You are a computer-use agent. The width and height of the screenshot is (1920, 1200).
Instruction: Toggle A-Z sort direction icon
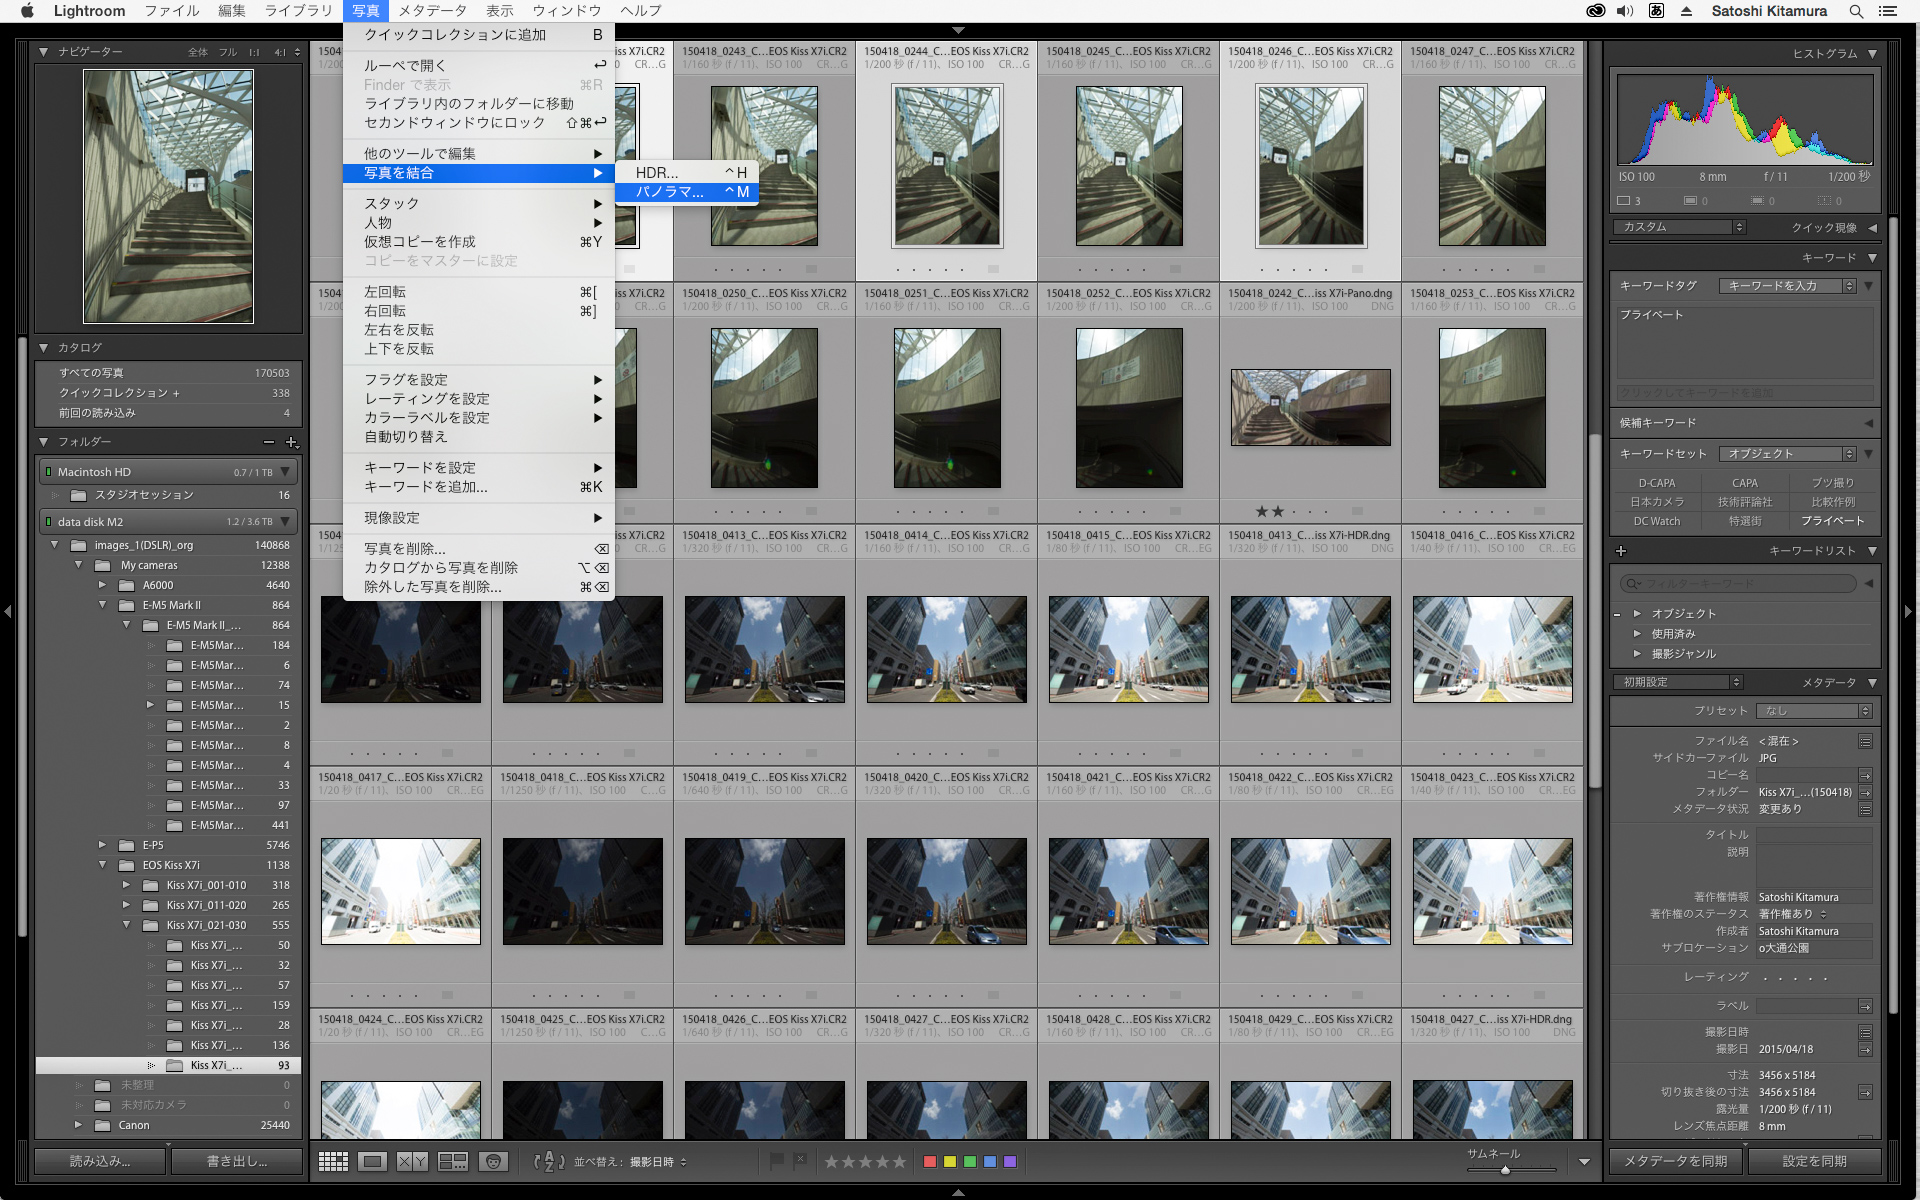click(549, 1161)
